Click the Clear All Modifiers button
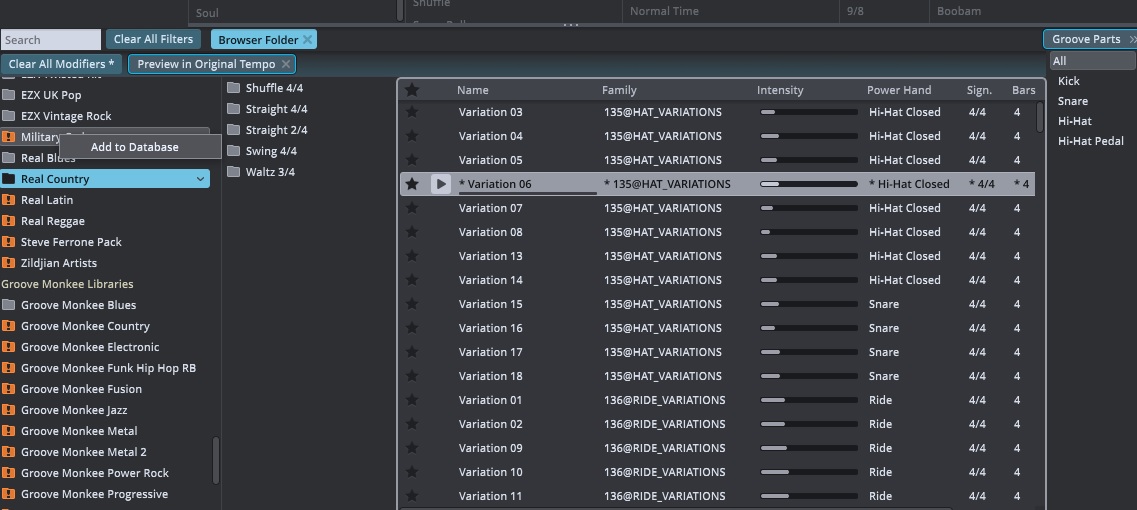 [61, 64]
